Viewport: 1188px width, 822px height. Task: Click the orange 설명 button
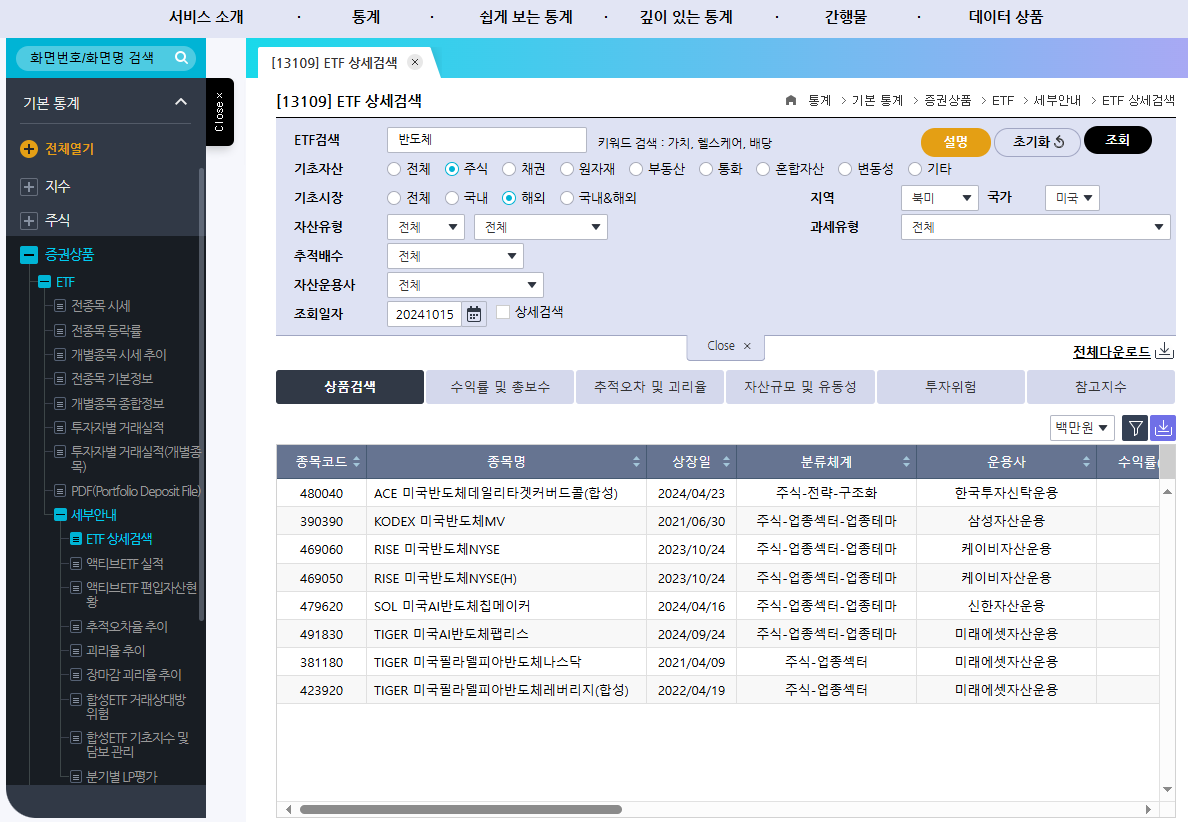[x=955, y=142]
